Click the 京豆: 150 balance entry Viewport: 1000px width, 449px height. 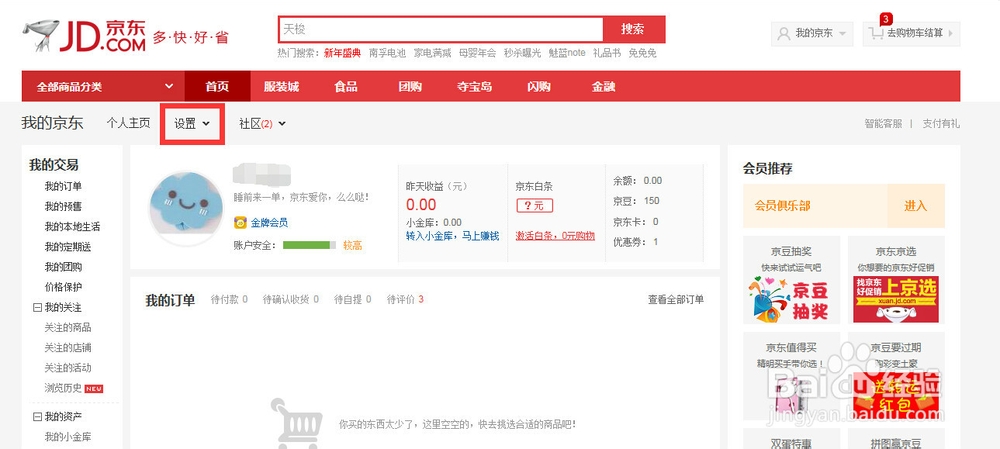636,201
